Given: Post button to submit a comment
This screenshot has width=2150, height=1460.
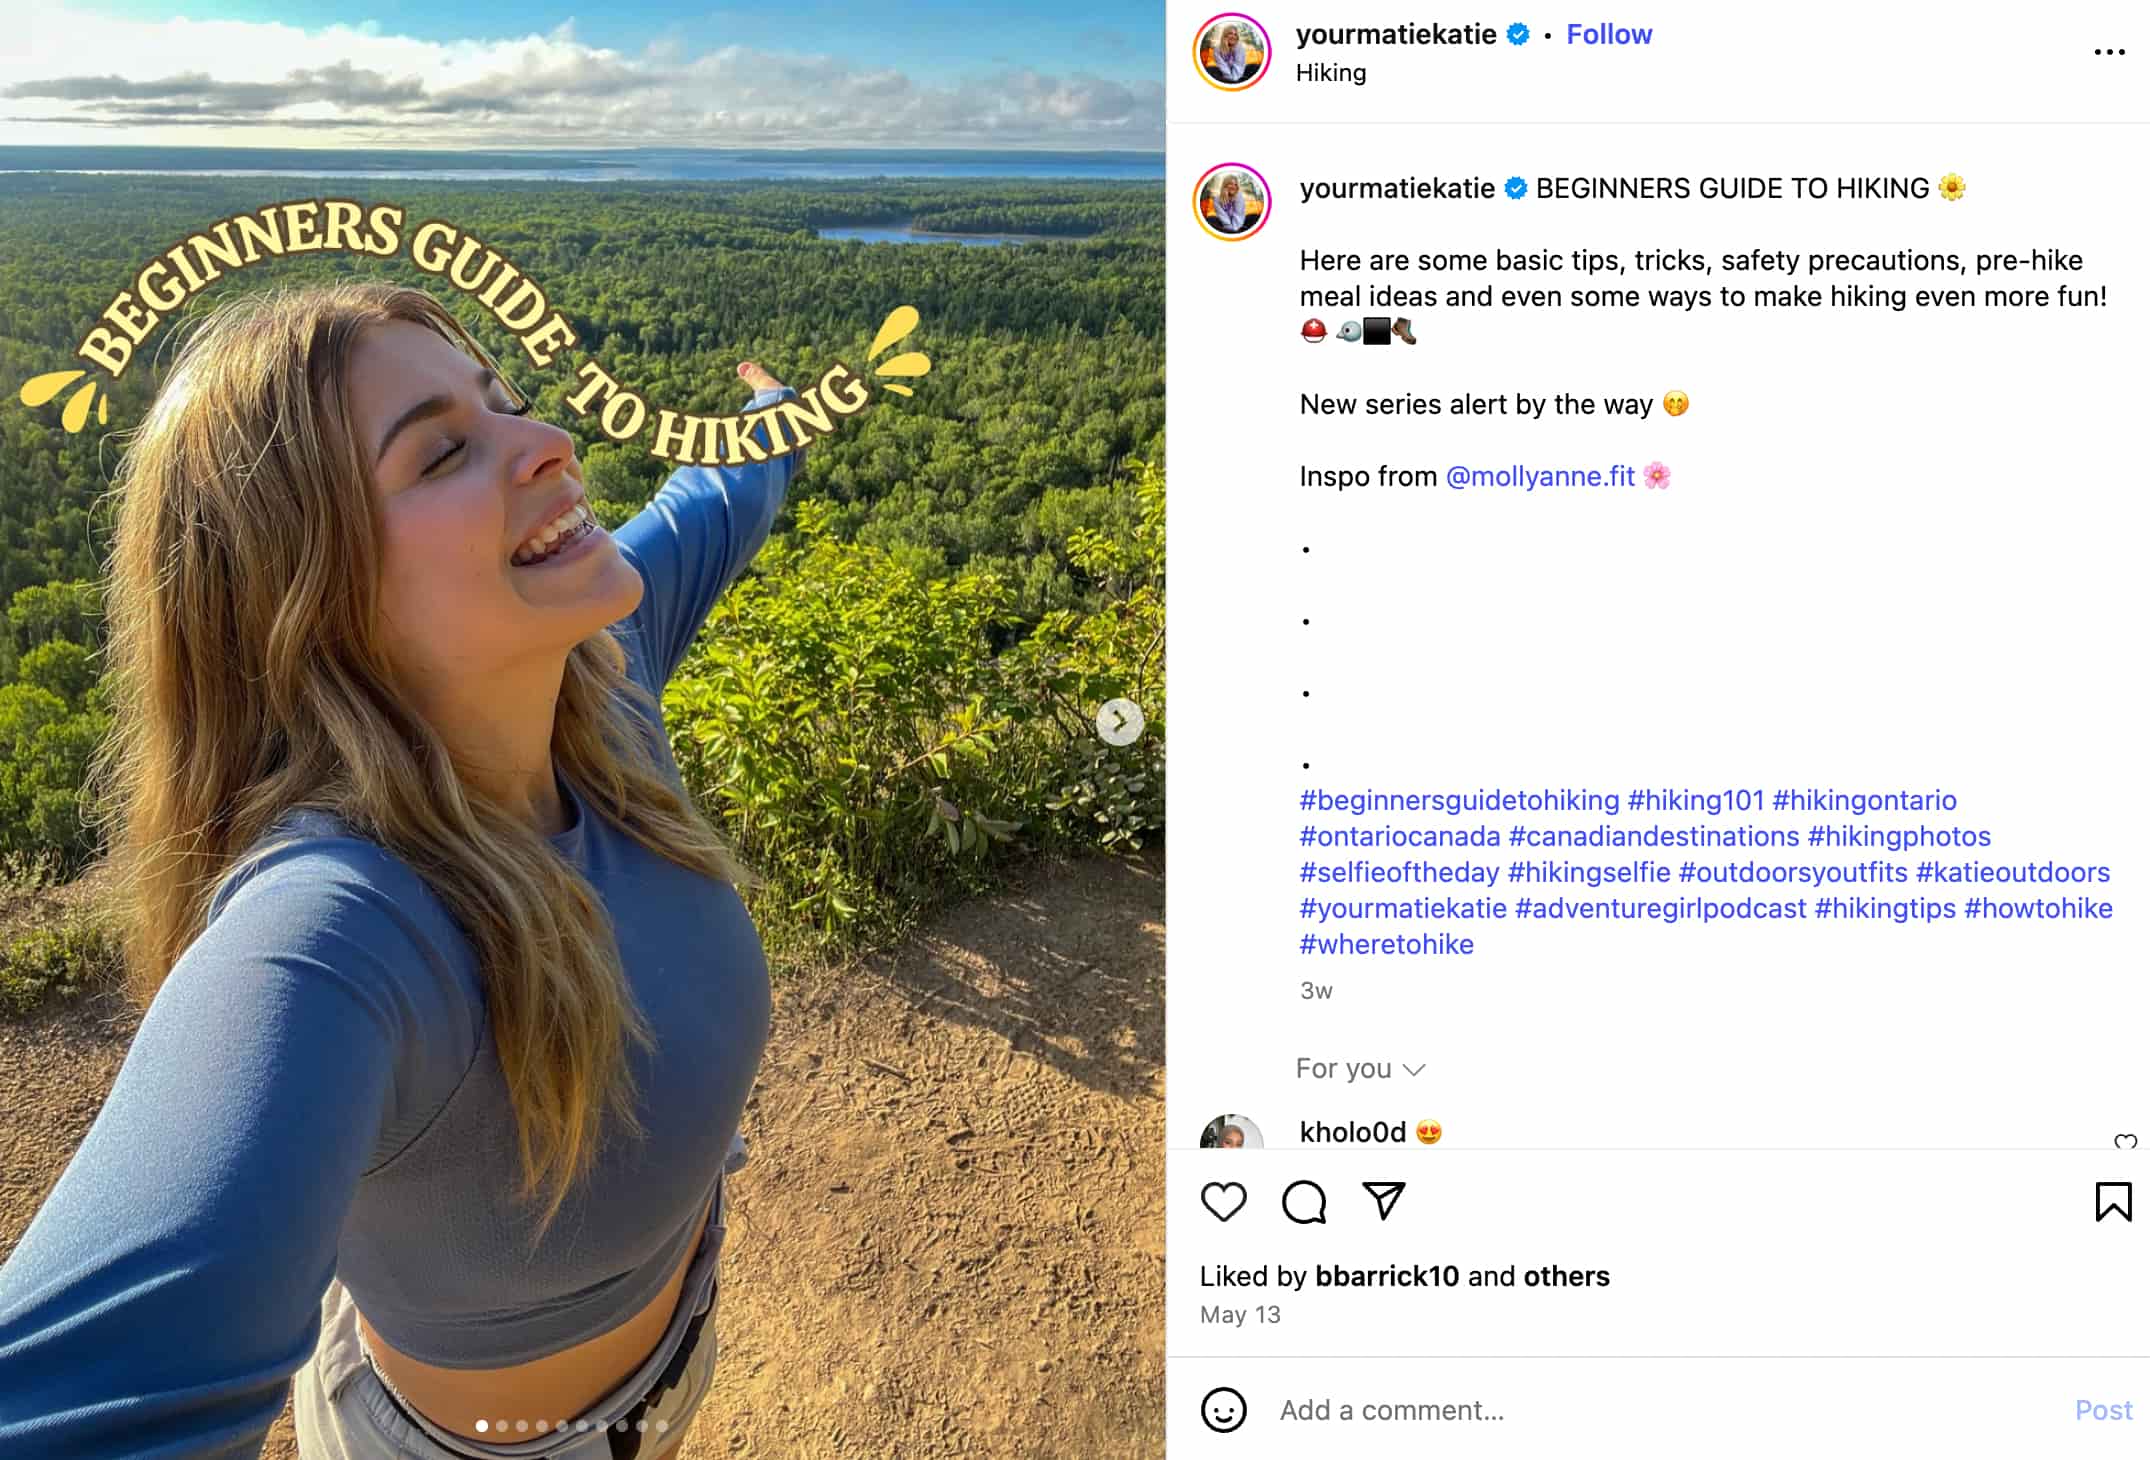Looking at the screenshot, I should pos(2104,1410).
